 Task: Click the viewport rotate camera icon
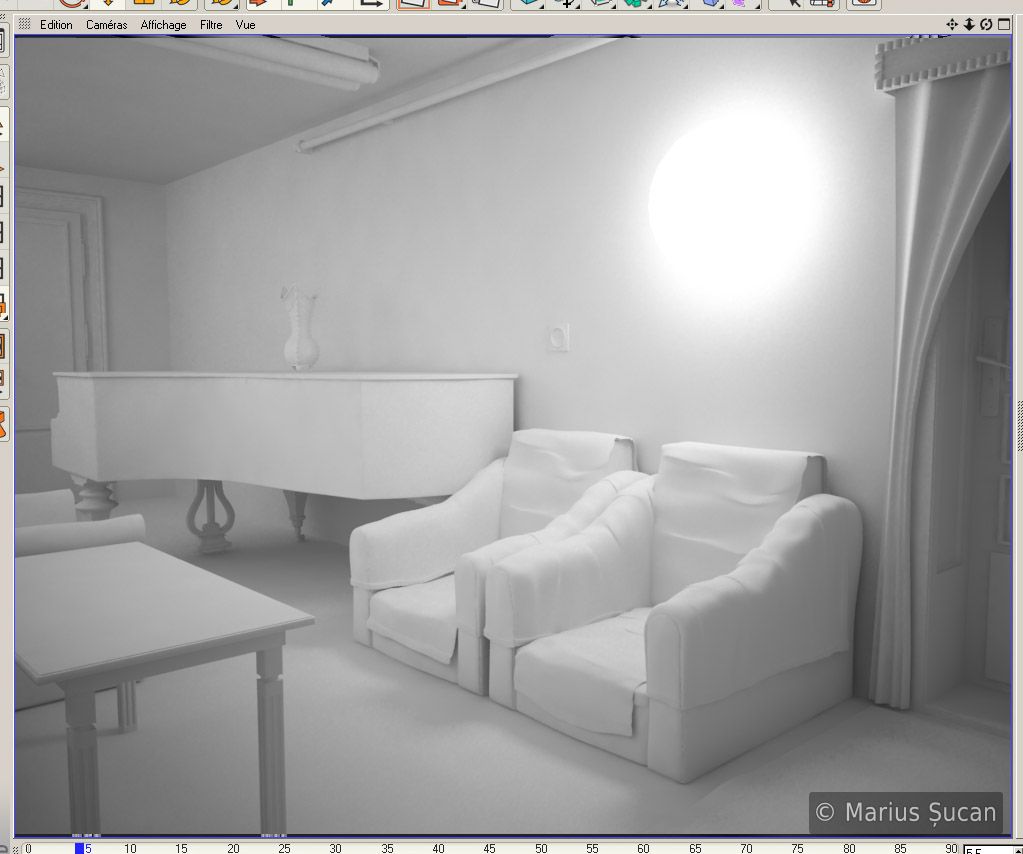(986, 25)
